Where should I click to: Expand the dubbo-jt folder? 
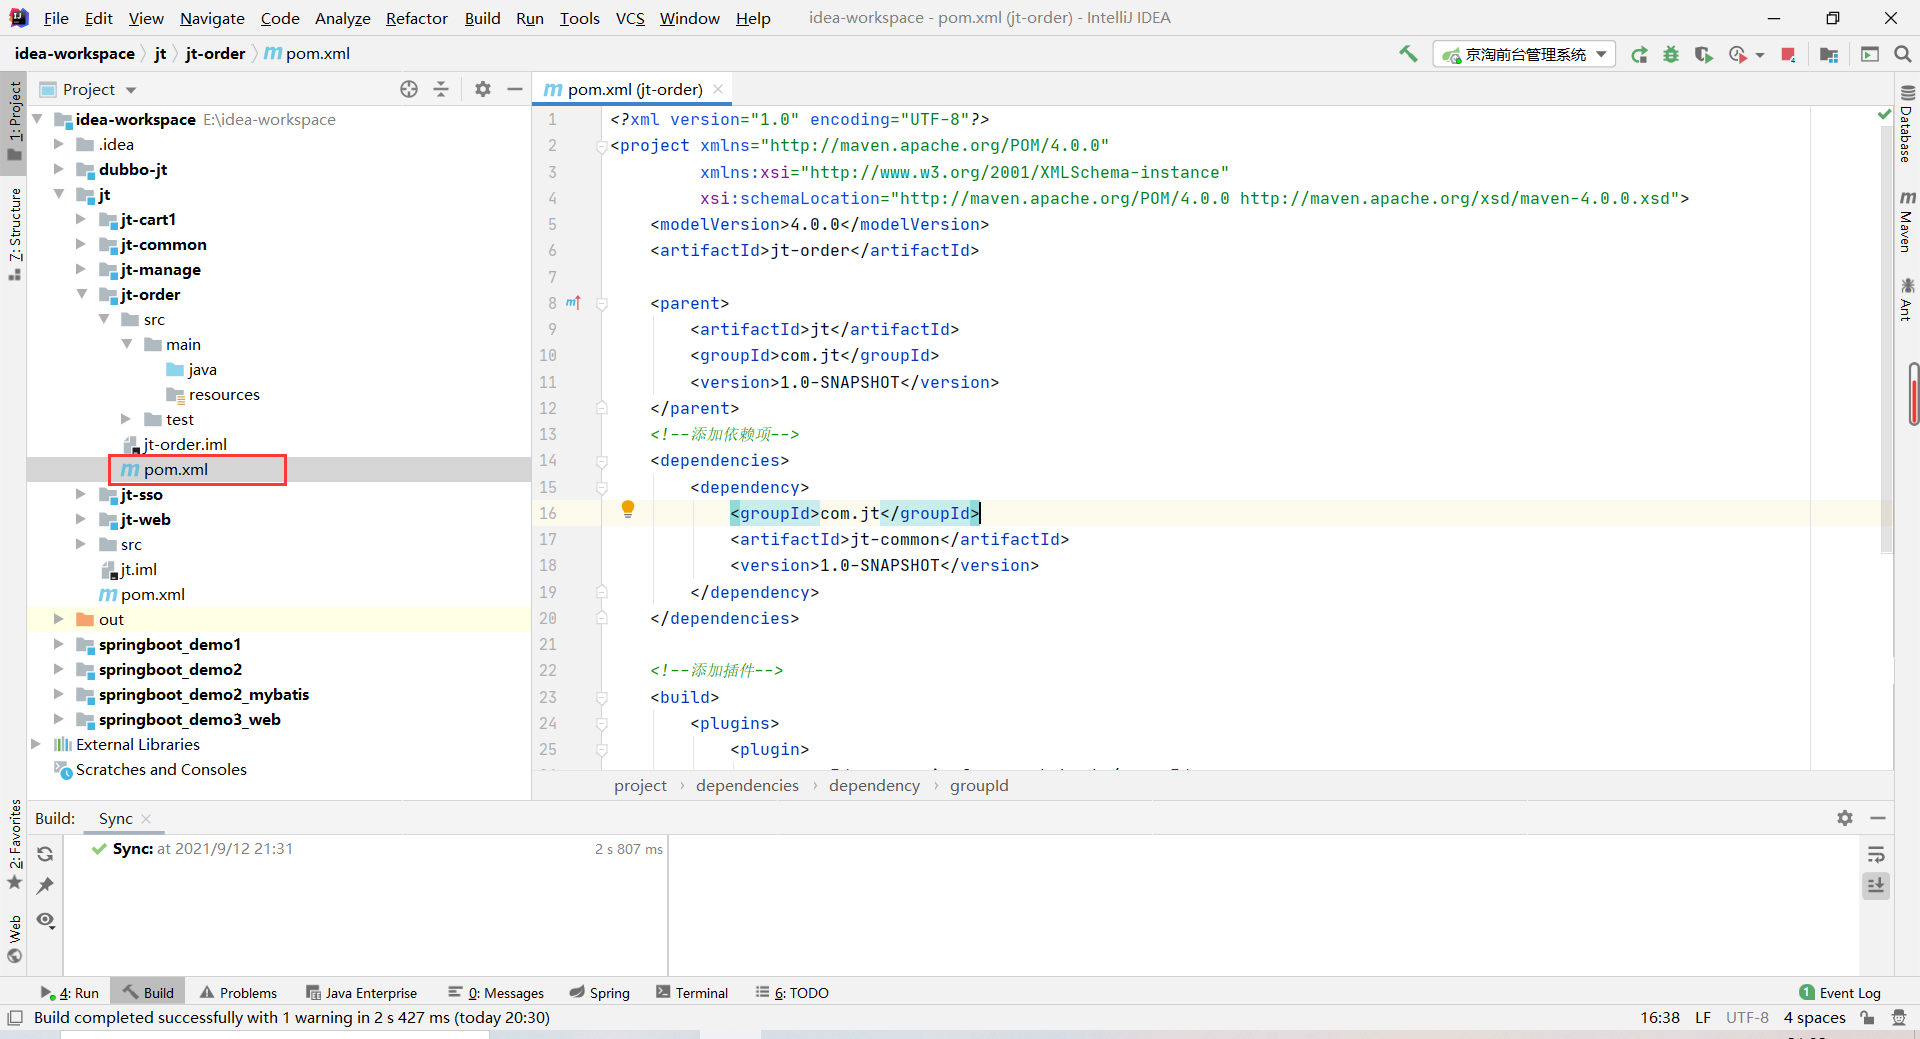coord(59,169)
